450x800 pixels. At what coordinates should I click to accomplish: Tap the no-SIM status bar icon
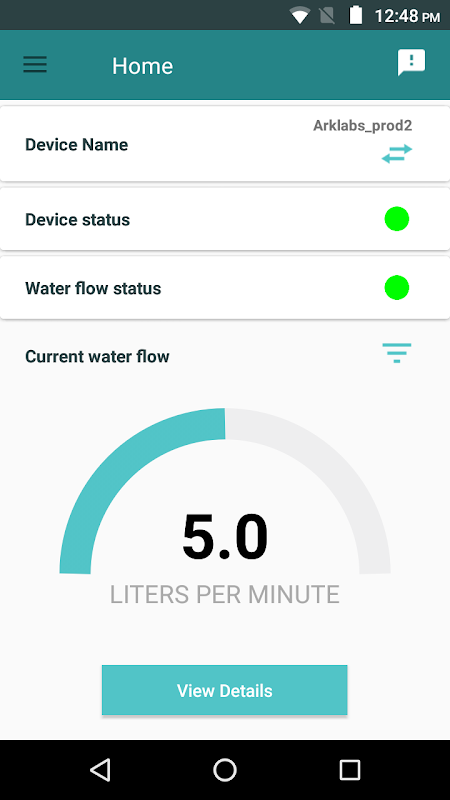pyautogui.click(x=327, y=16)
